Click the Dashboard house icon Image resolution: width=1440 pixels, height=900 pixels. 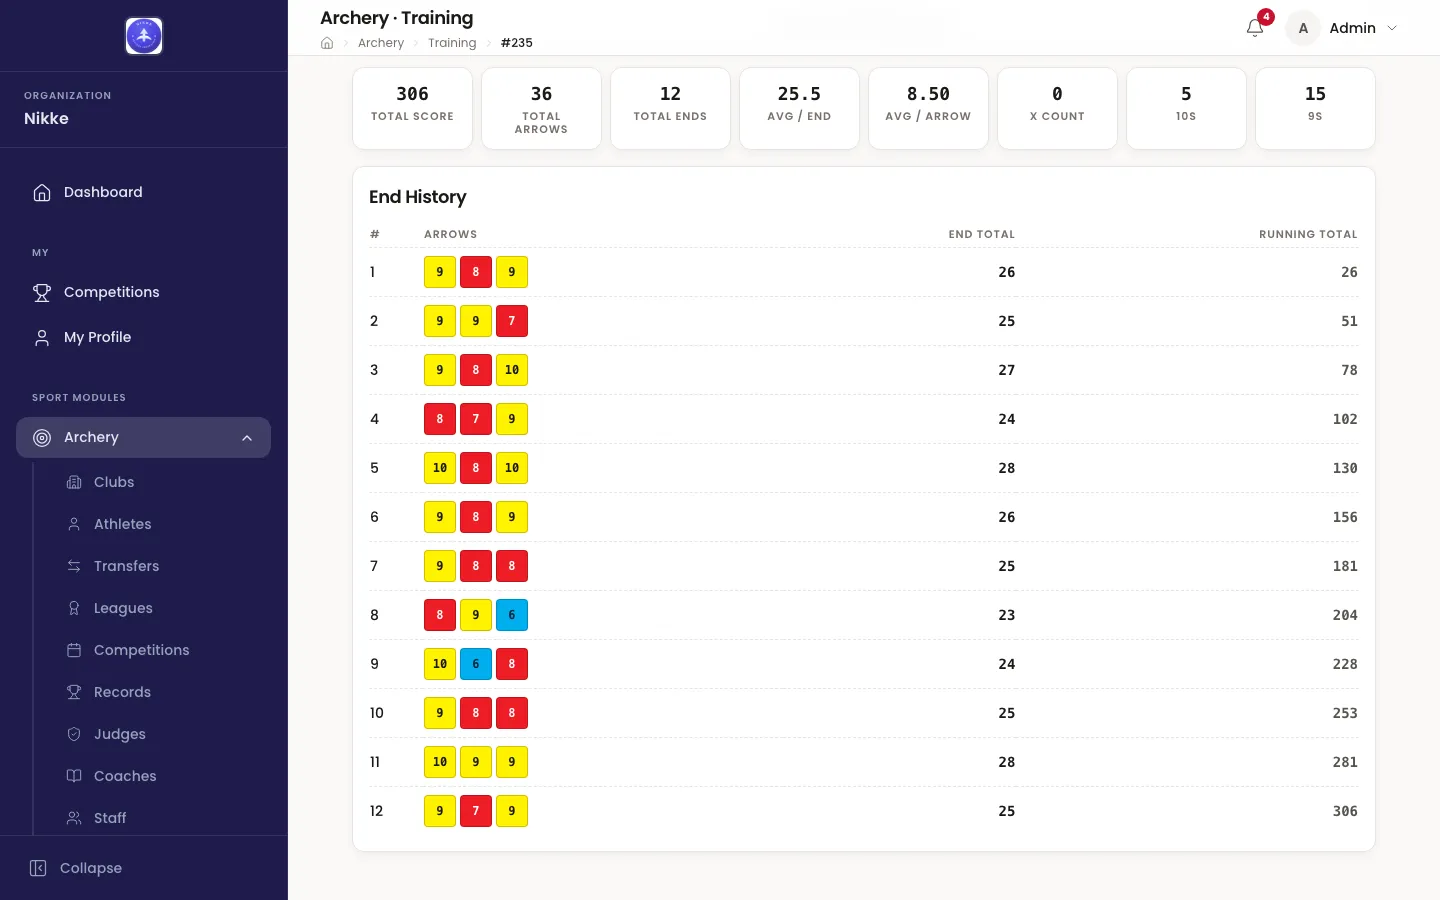[x=42, y=192]
